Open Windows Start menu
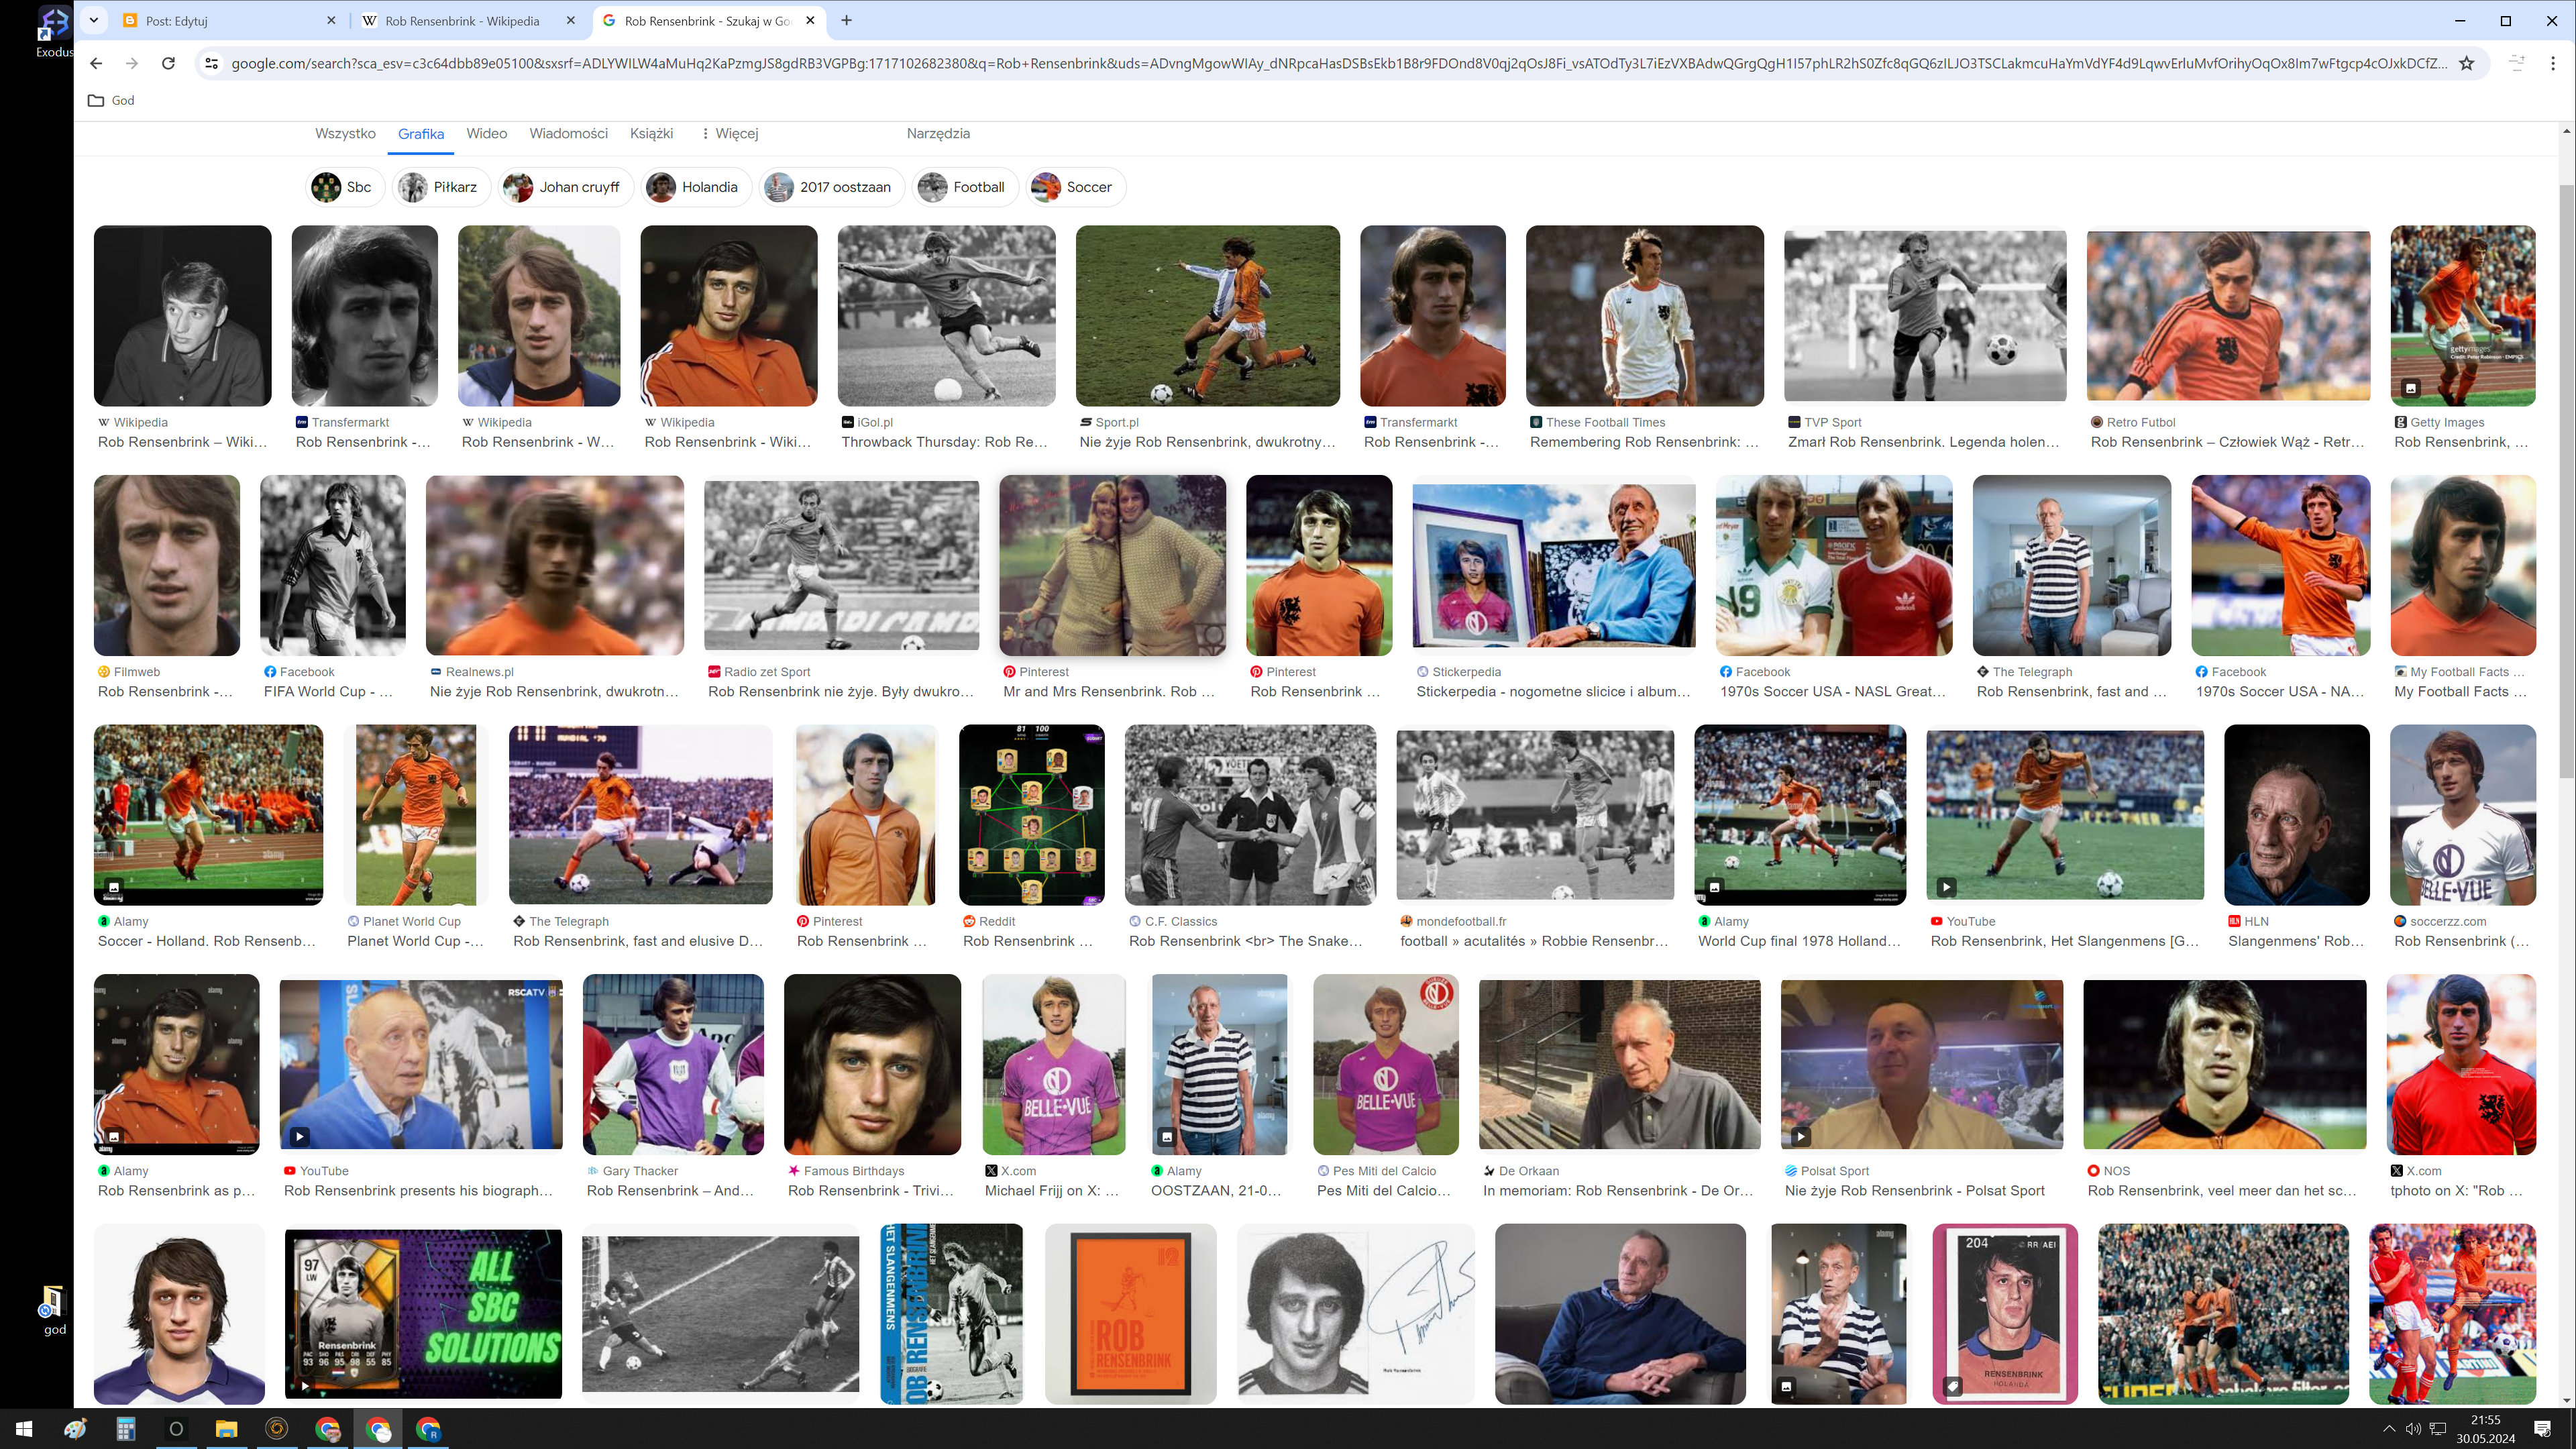 pyautogui.click(x=24, y=1429)
